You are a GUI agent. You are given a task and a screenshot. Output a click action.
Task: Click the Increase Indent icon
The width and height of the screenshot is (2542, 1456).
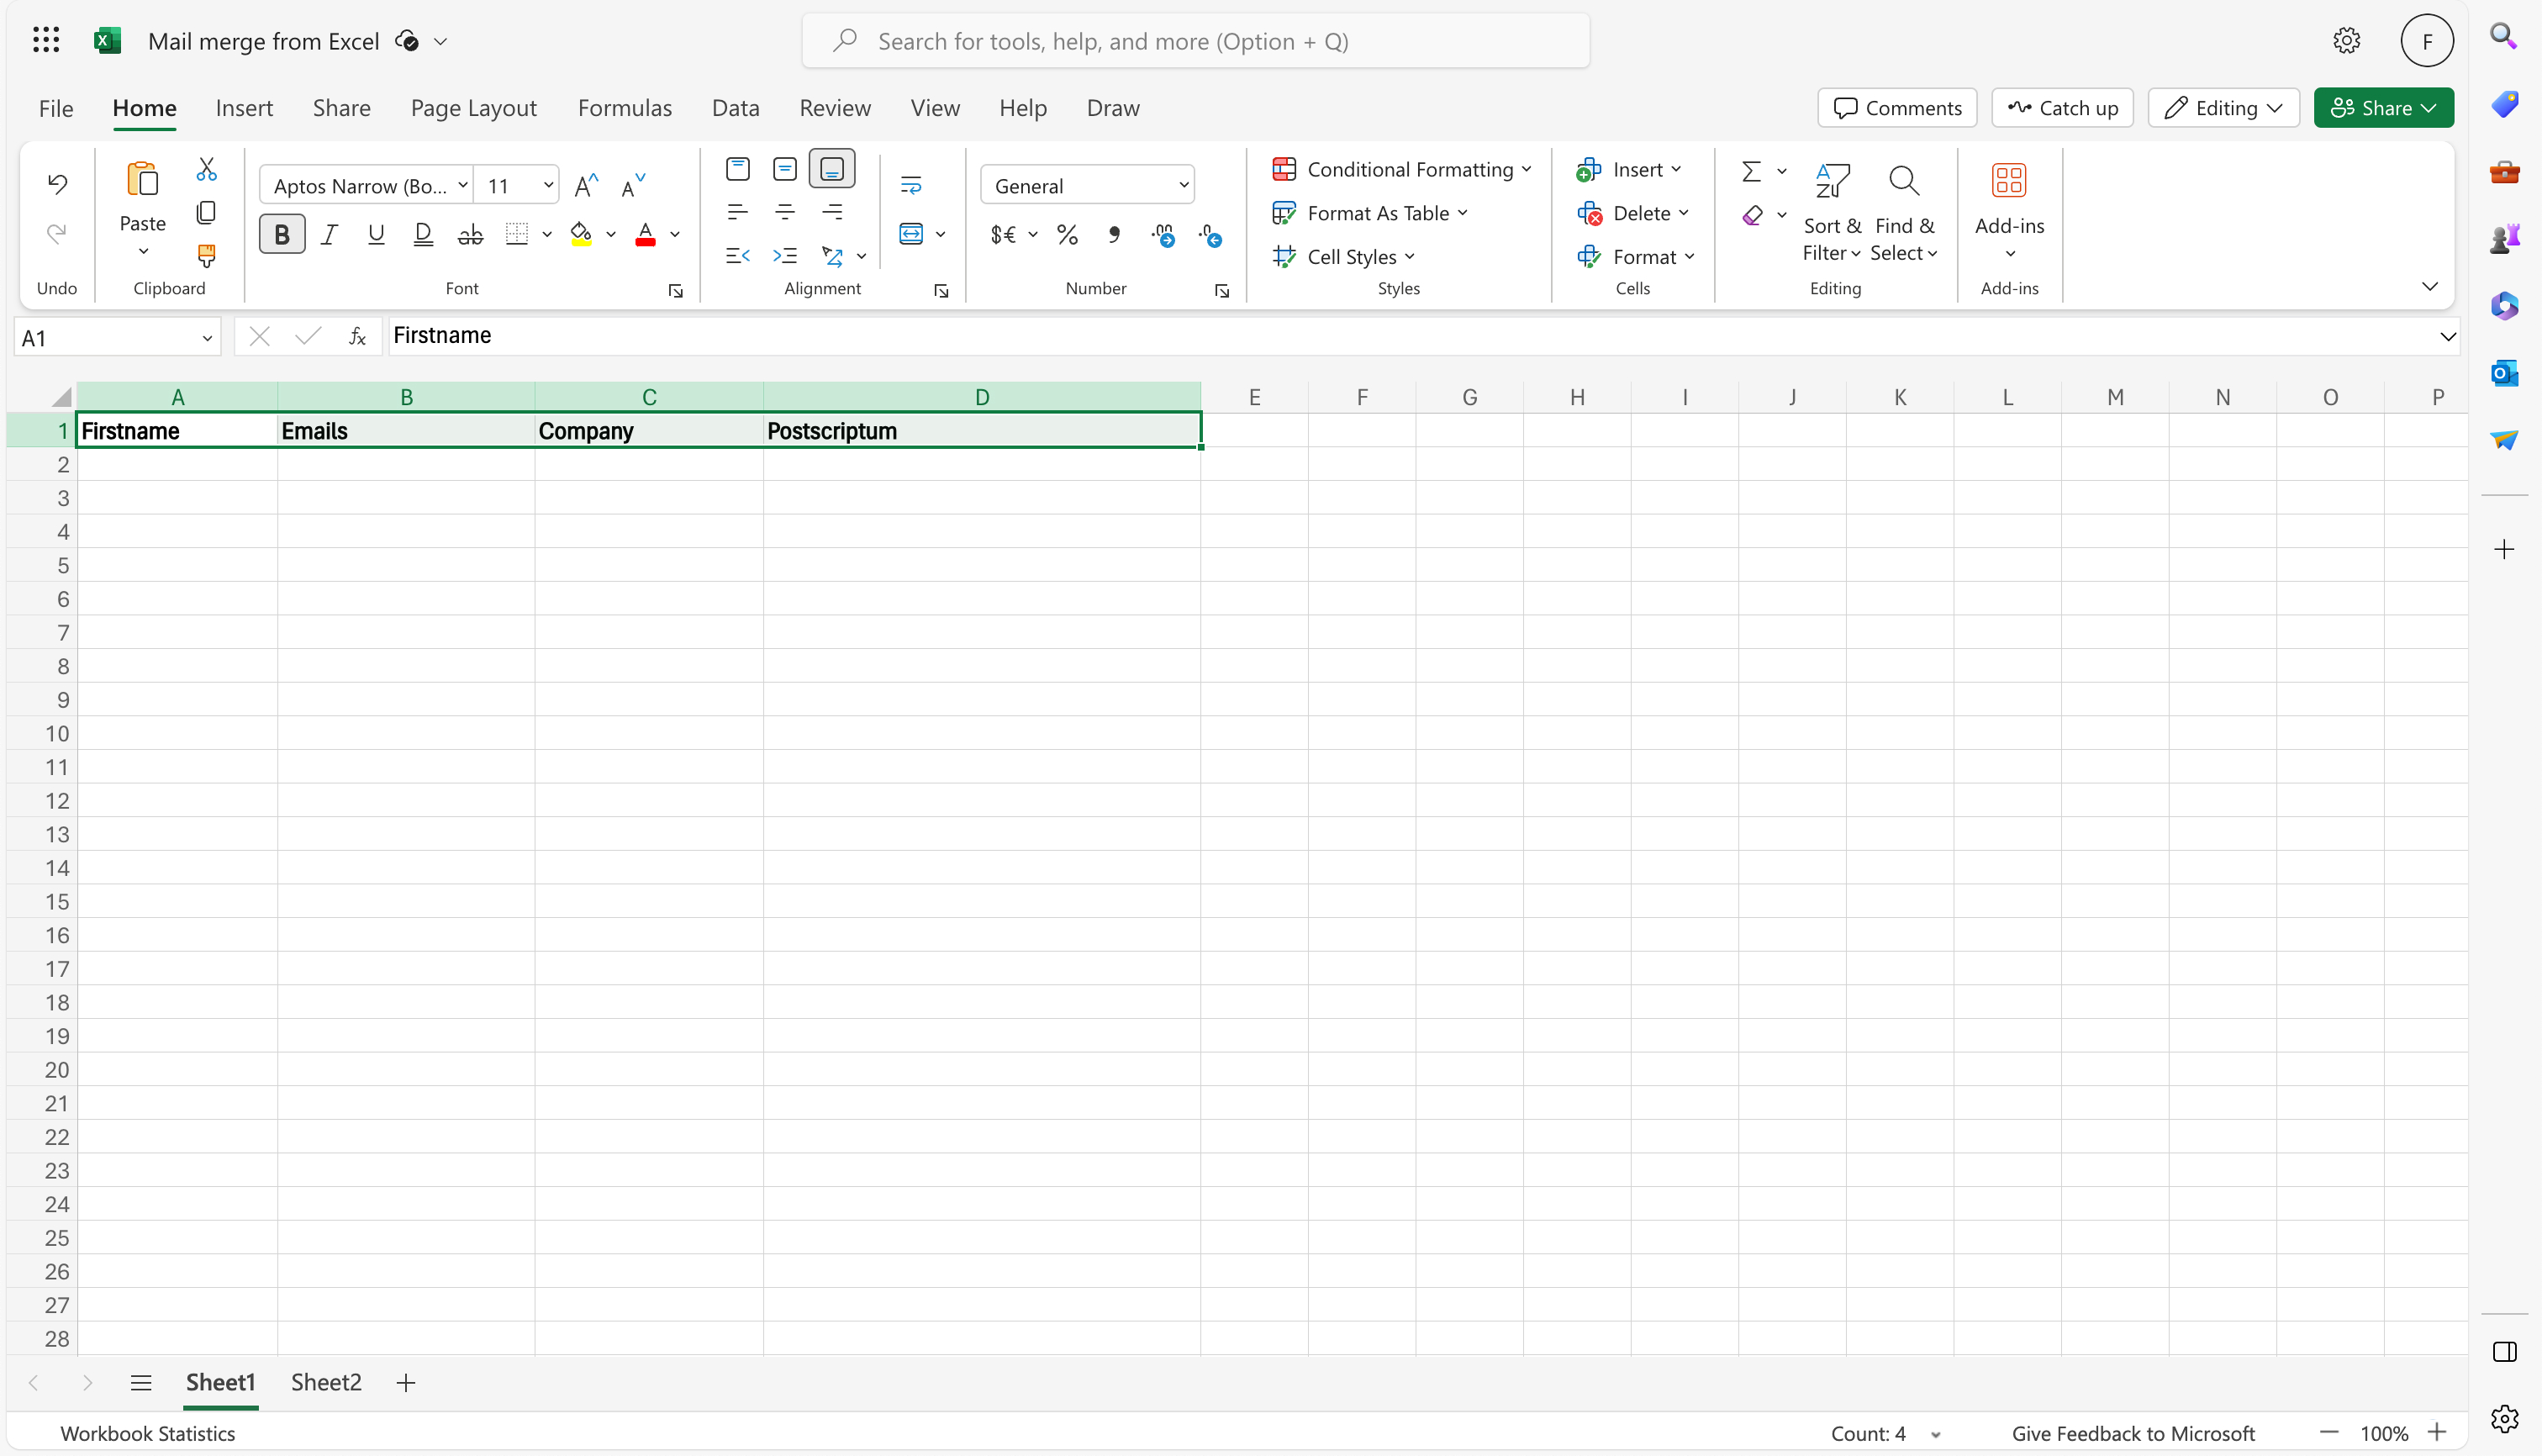[x=785, y=256]
